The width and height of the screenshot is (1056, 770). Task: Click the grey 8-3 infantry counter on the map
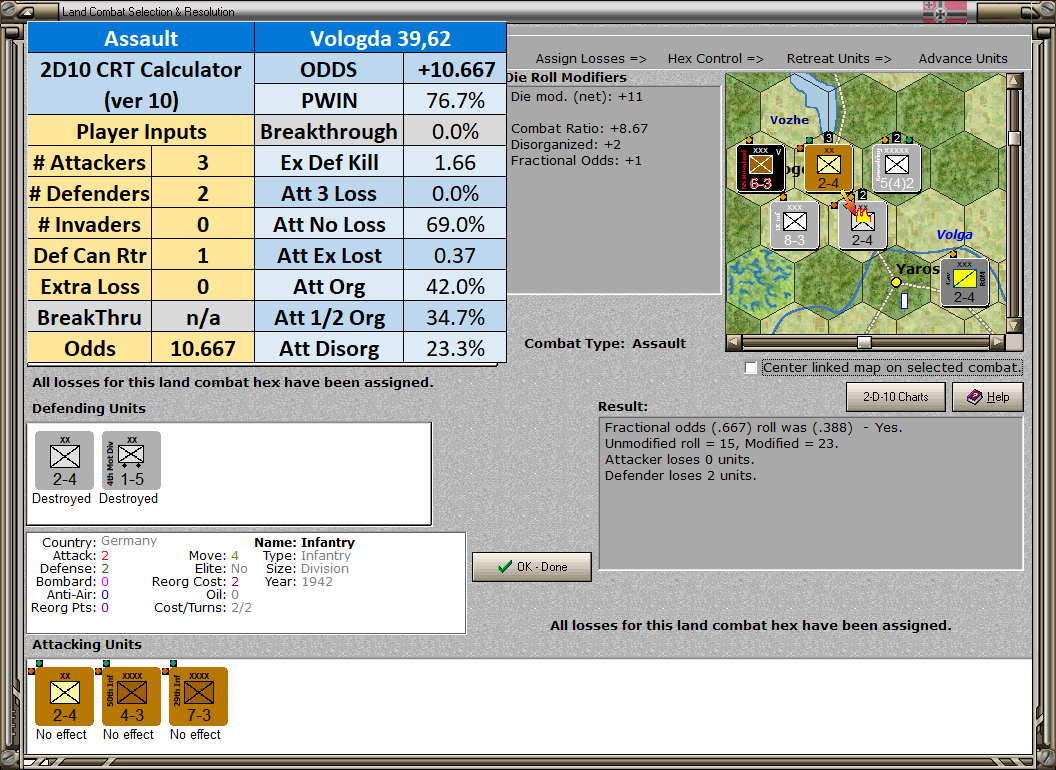pyautogui.click(x=795, y=225)
